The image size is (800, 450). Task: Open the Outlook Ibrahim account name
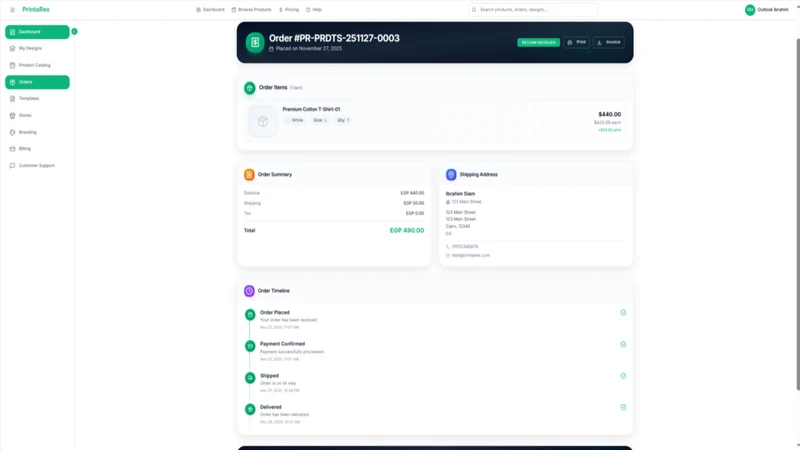[772, 10]
